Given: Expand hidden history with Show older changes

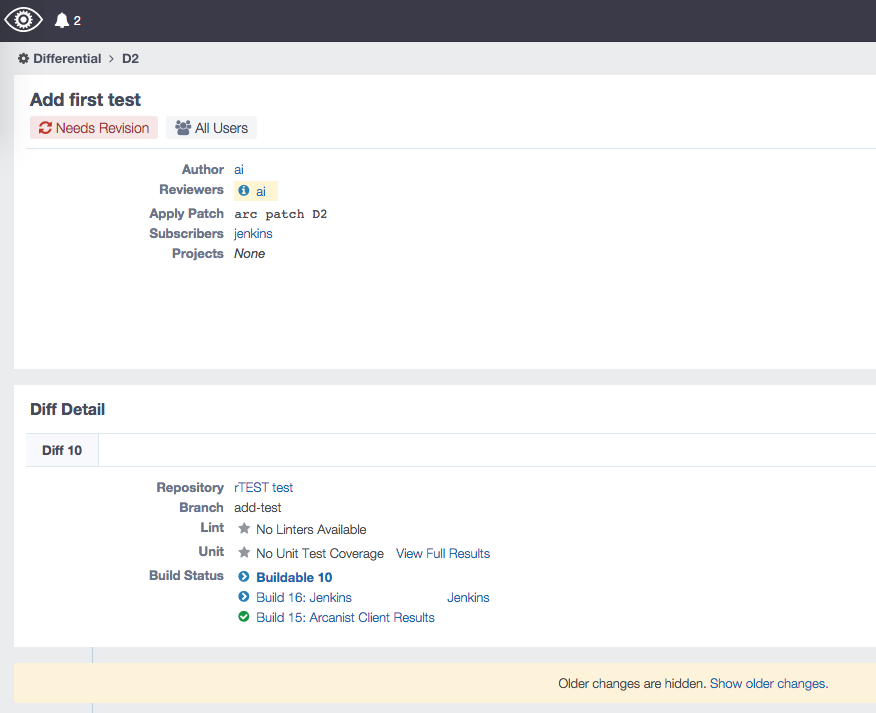Looking at the screenshot, I should [x=769, y=684].
